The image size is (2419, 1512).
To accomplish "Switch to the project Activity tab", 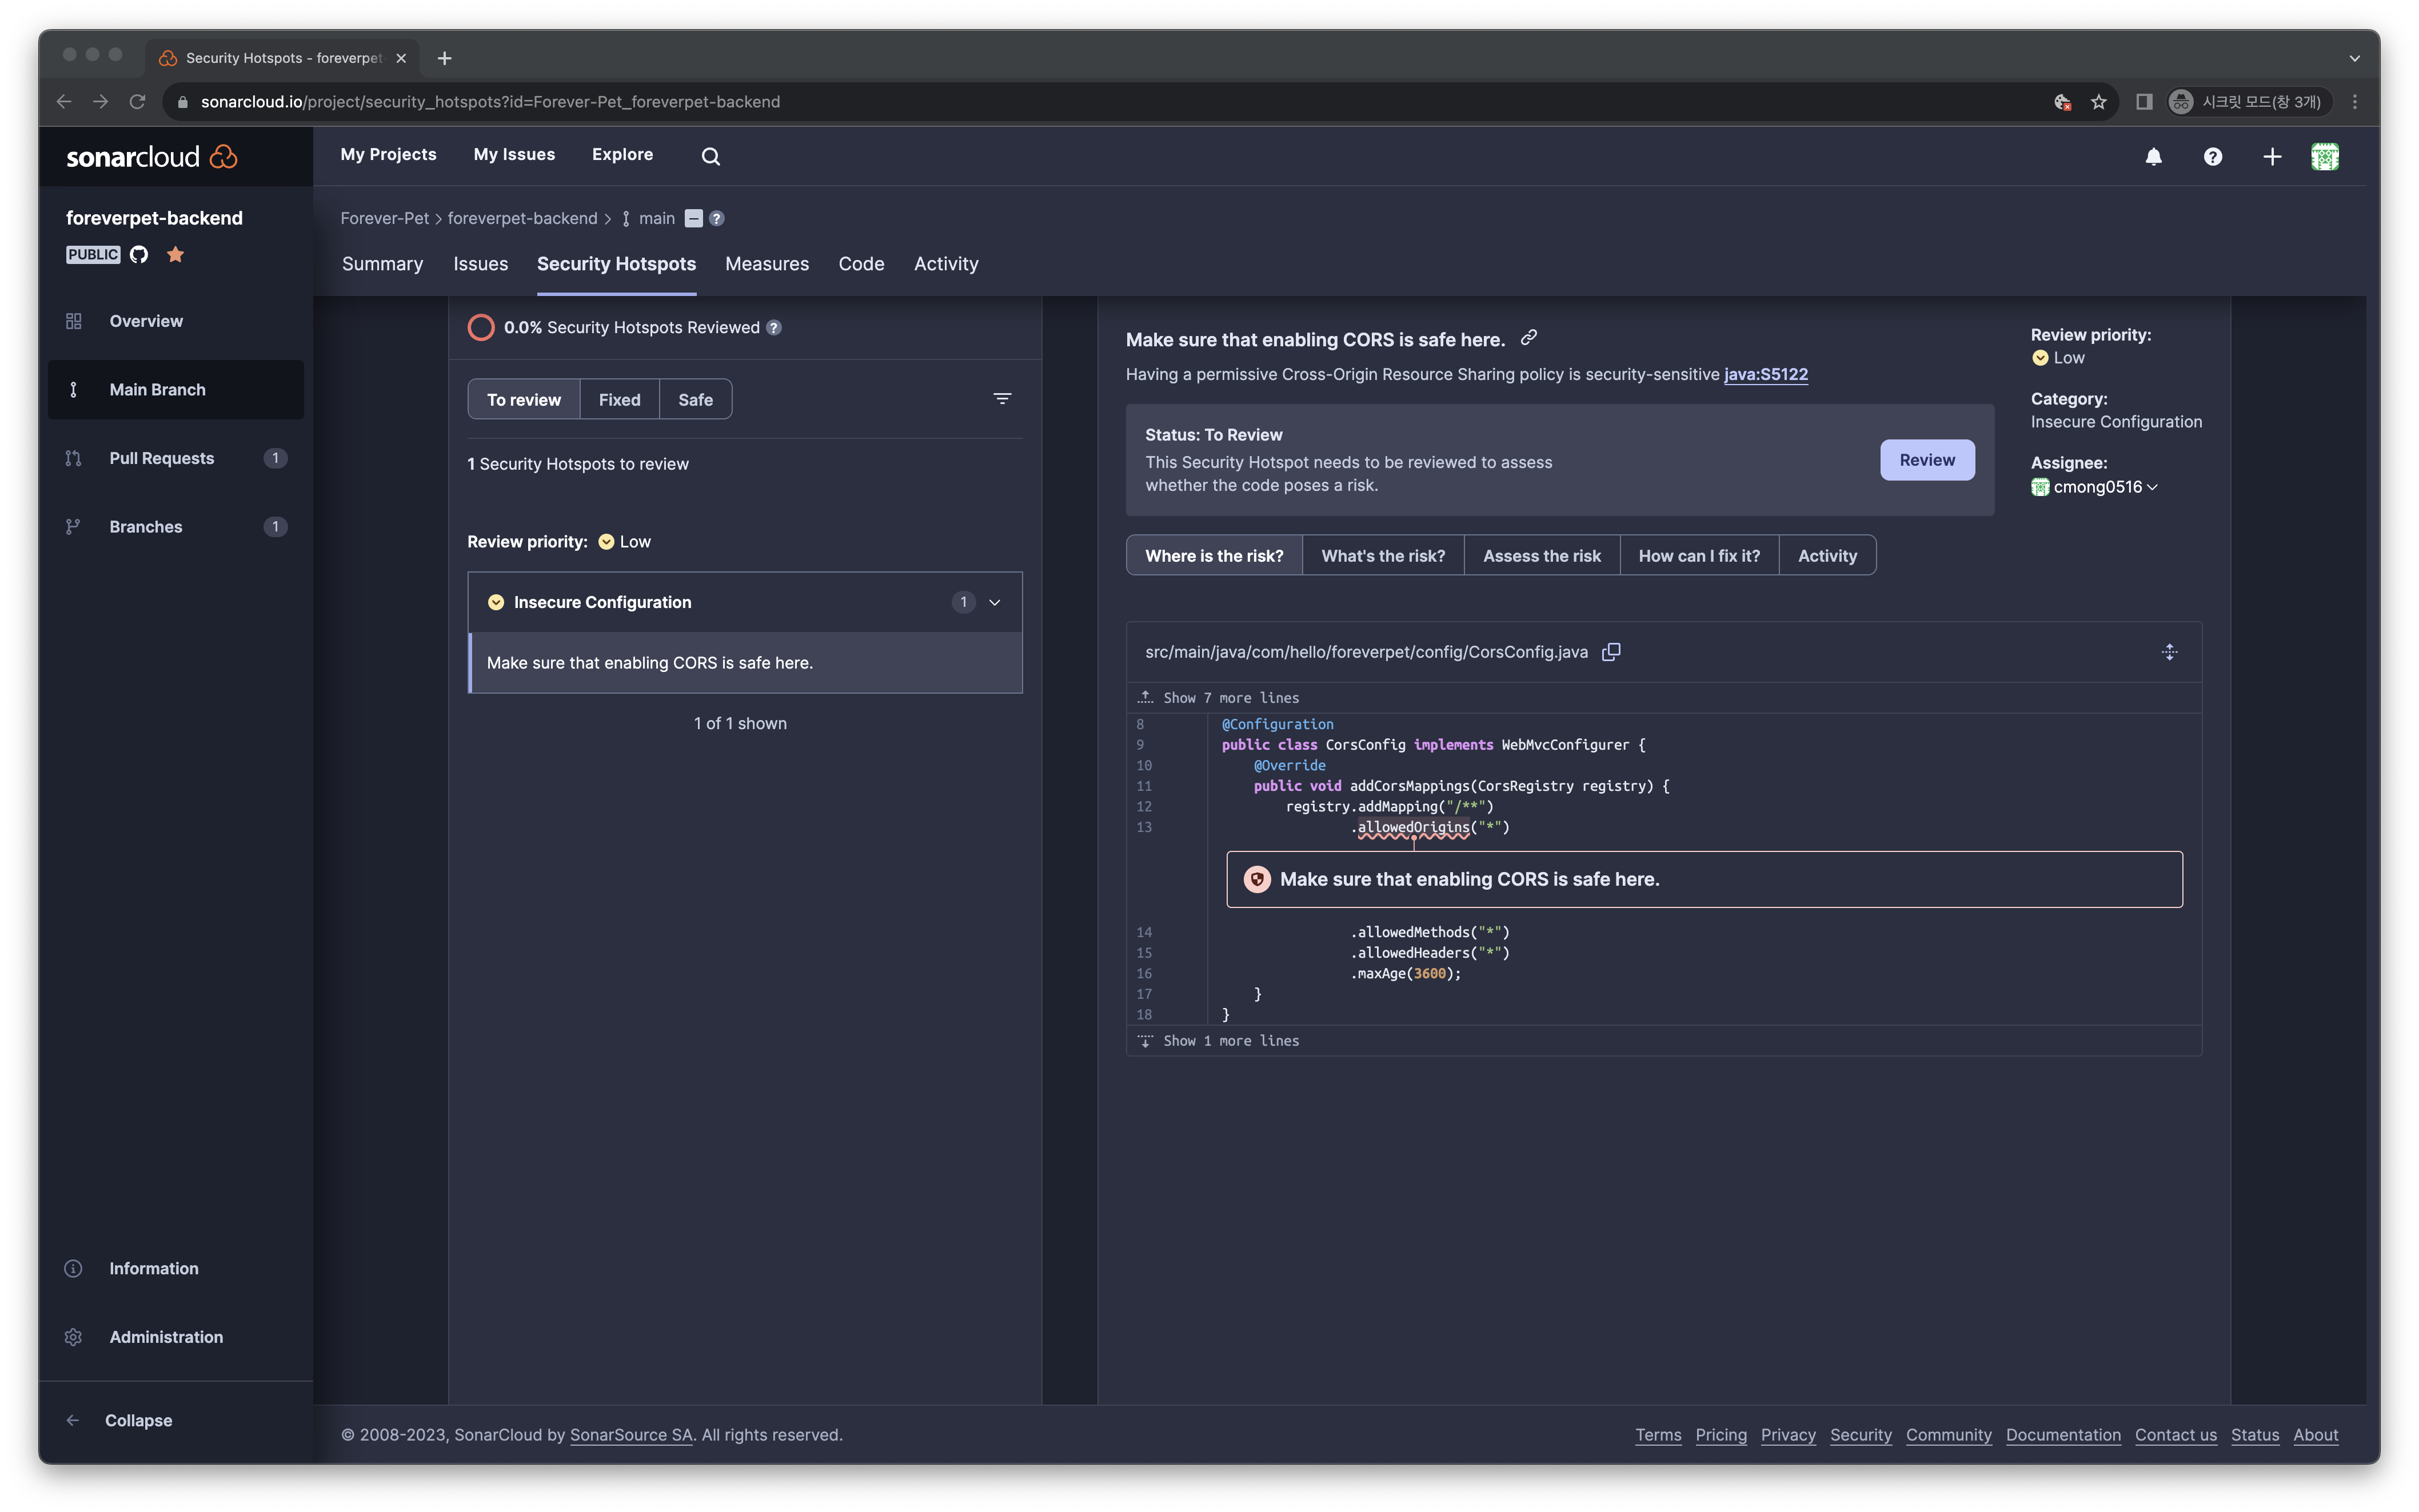I will (x=946, y=264).
